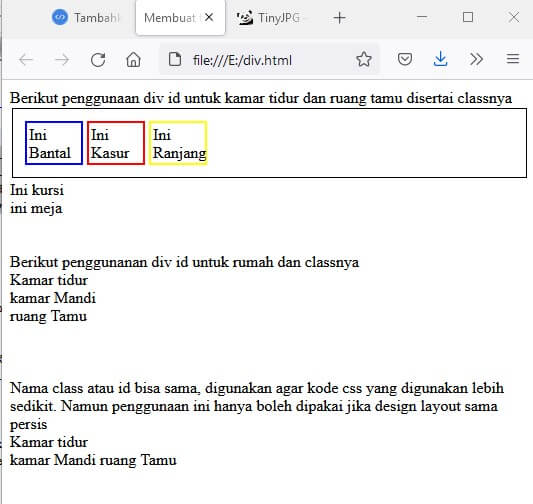Click the line 'kamar Mandi ruang Tamu'
The height and width of the screenshot is (504, 533).
point(93,460)
